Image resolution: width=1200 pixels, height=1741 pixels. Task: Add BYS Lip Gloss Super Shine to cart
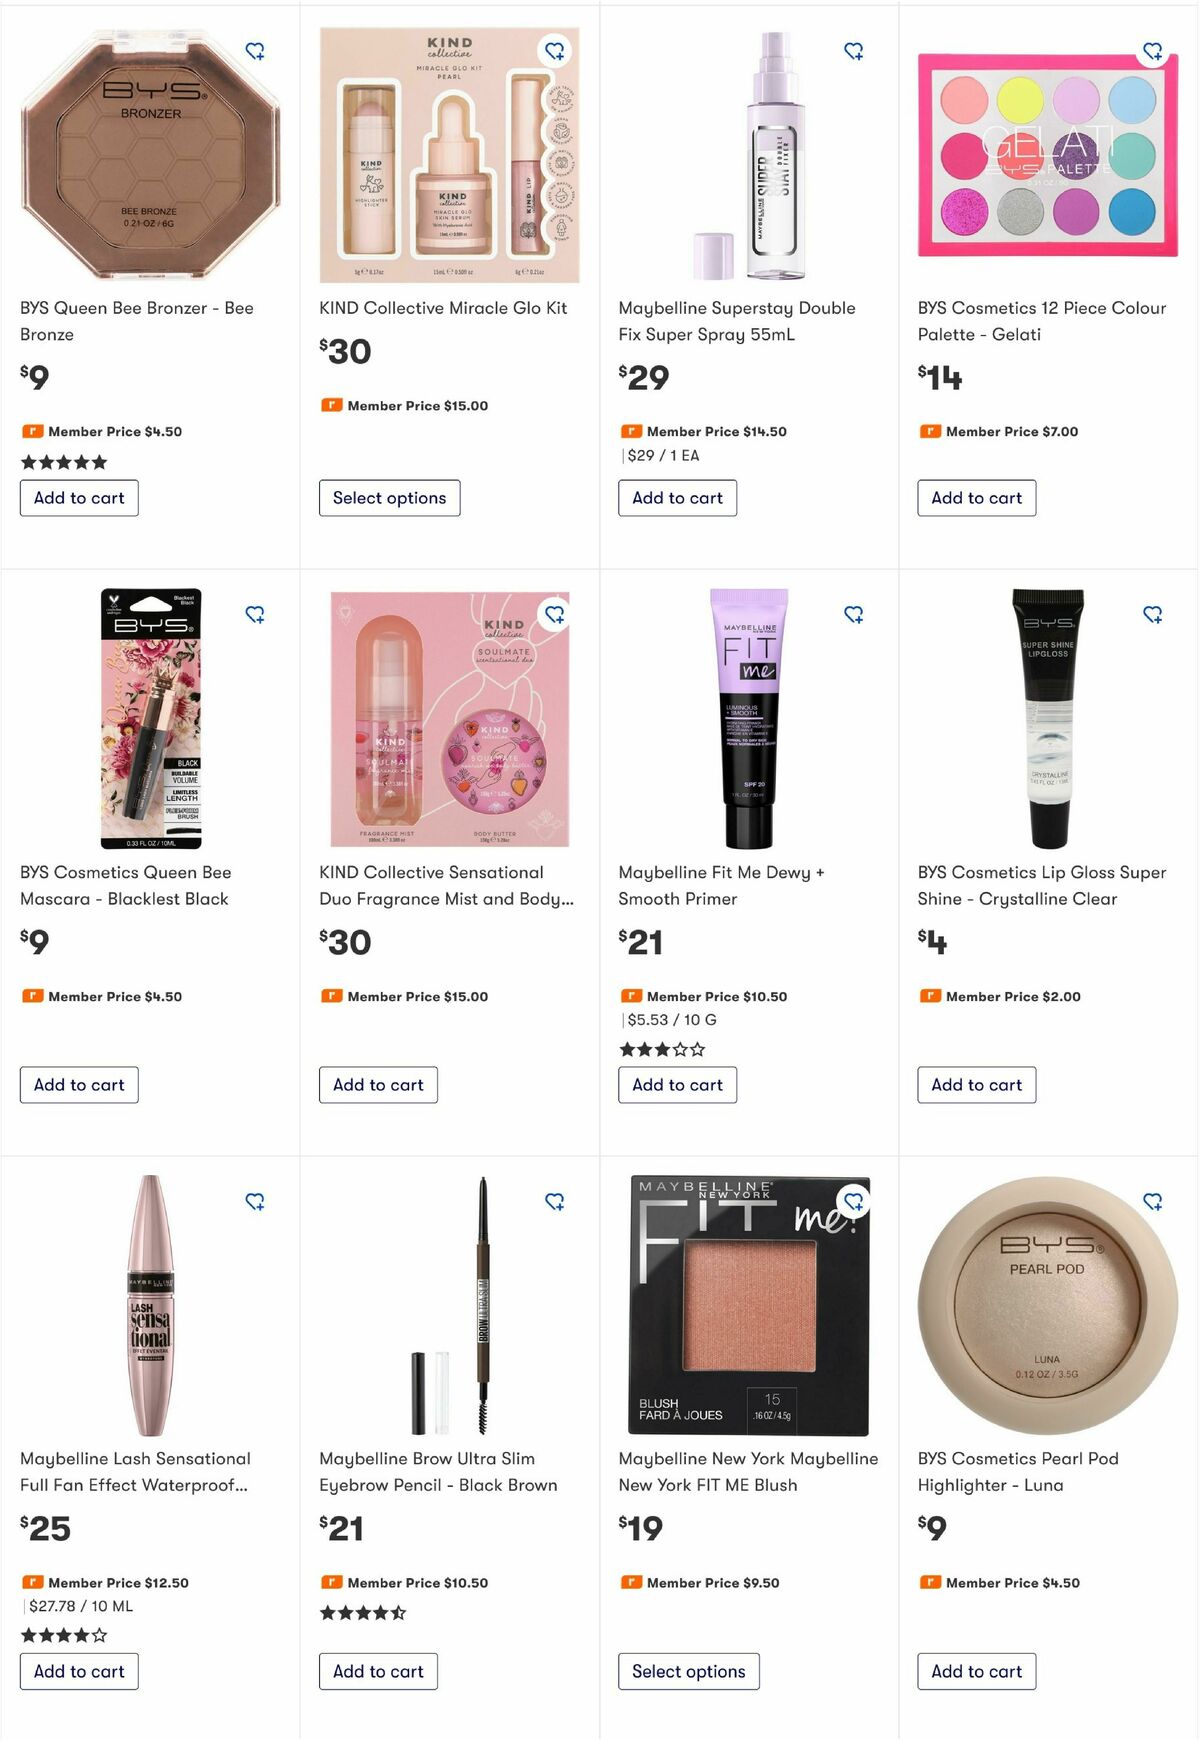tap(976, 1085)
